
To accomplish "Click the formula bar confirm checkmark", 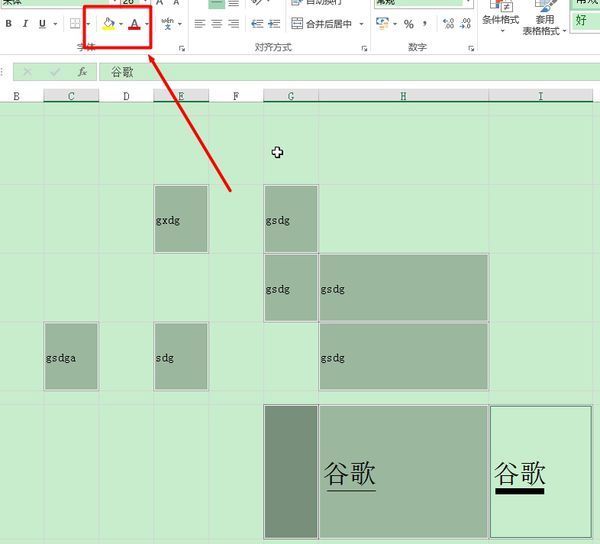I will click(55, 72).
